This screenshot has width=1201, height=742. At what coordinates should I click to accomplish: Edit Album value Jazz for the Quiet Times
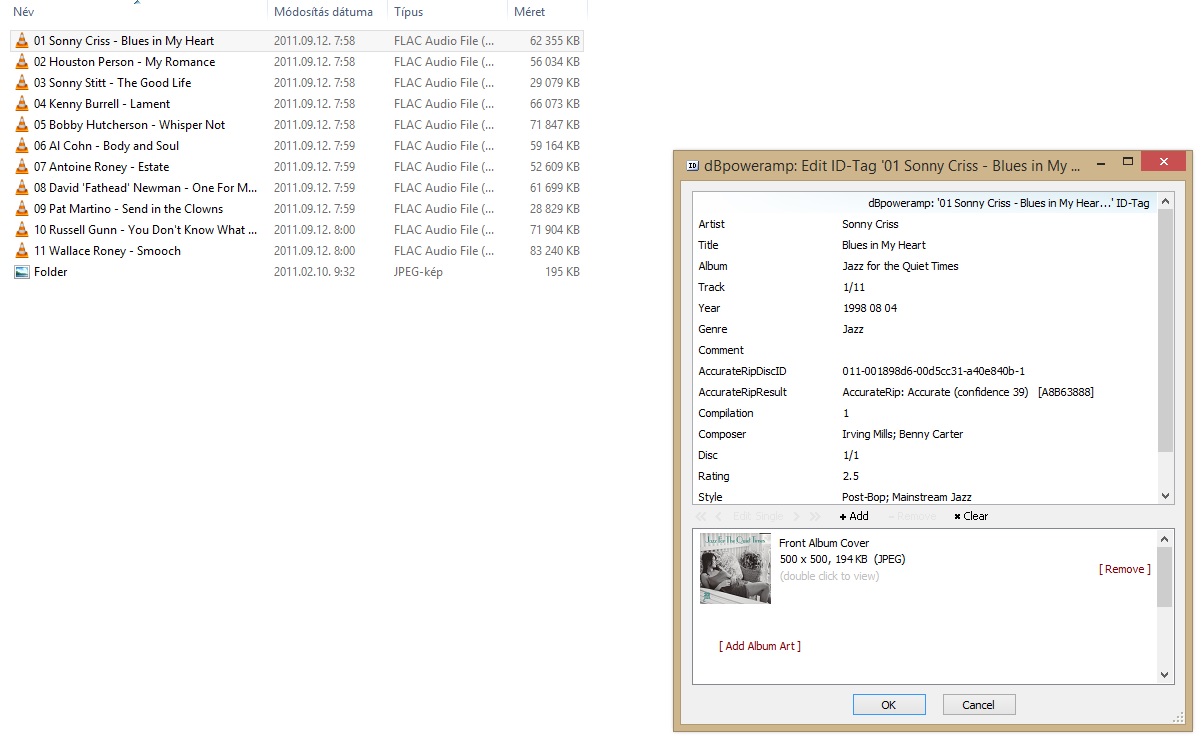(900, 266)
